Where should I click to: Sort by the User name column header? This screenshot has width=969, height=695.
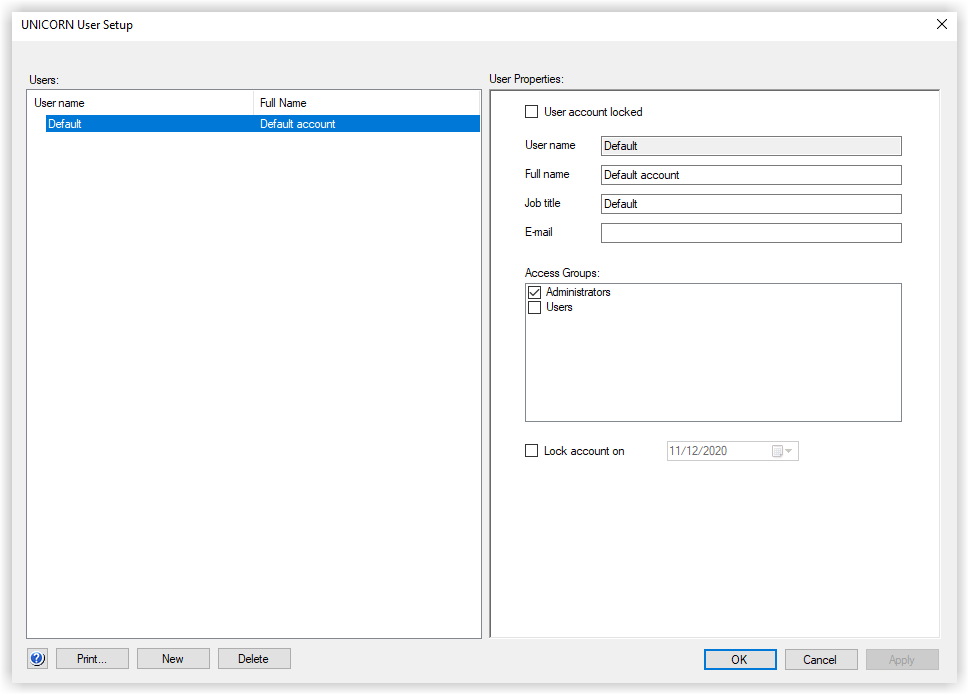coord(141,103)
